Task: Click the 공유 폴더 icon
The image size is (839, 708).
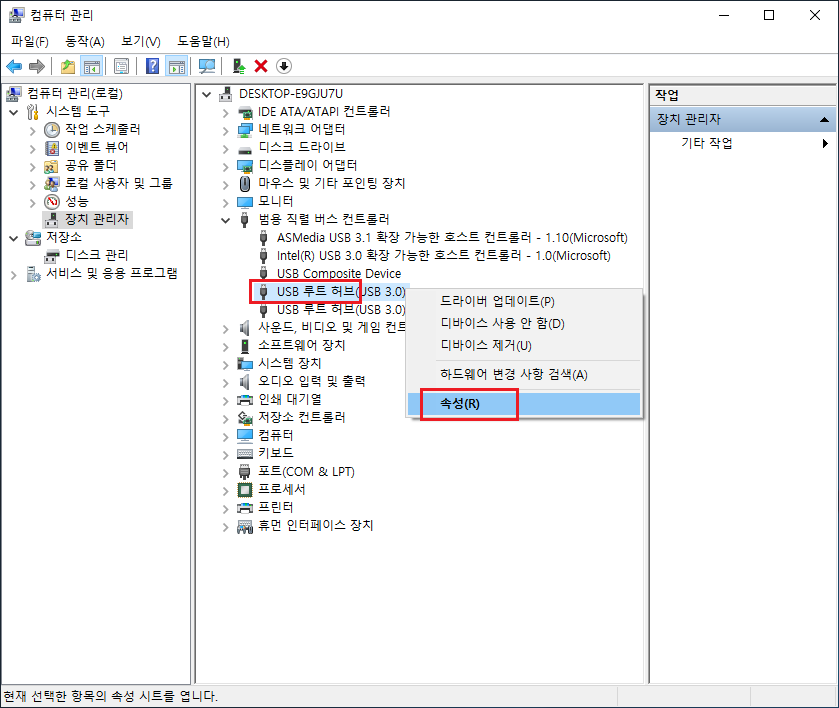Action: pyautogui.click(x=52, y=166)
